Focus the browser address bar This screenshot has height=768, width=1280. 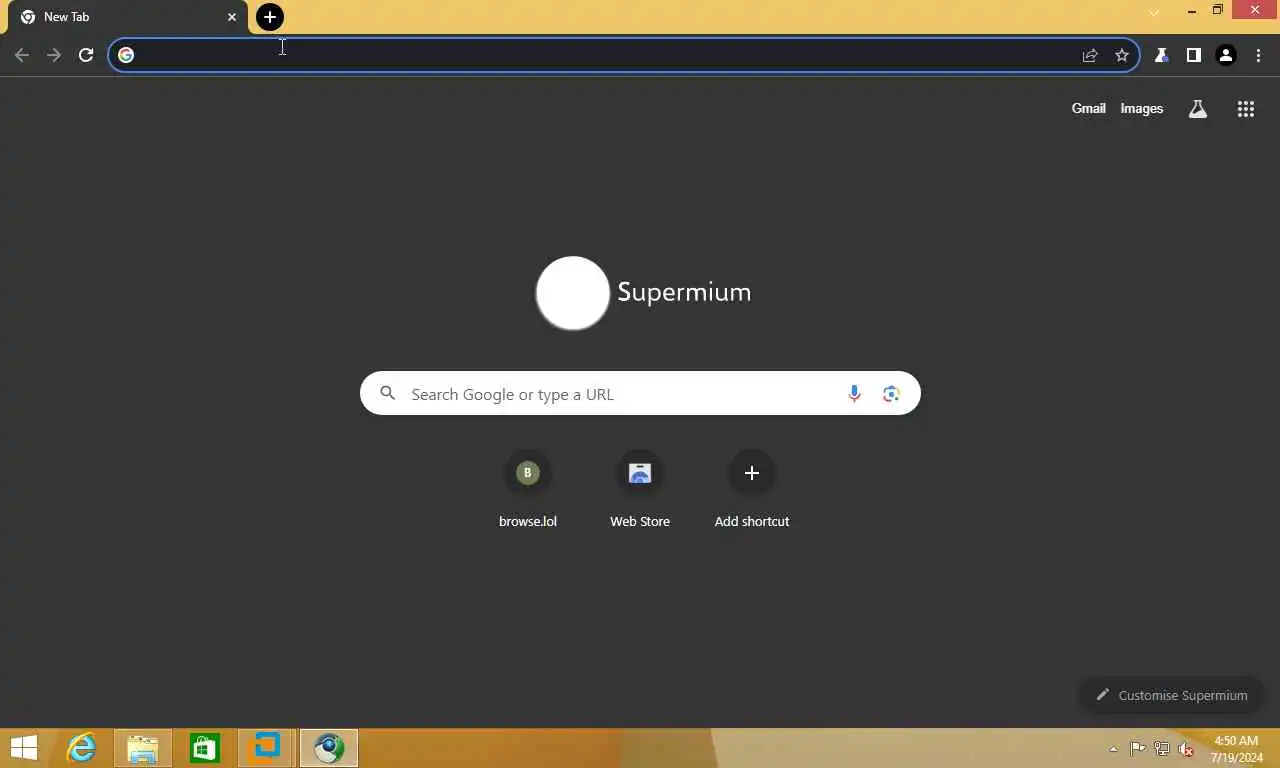point(624,55)
